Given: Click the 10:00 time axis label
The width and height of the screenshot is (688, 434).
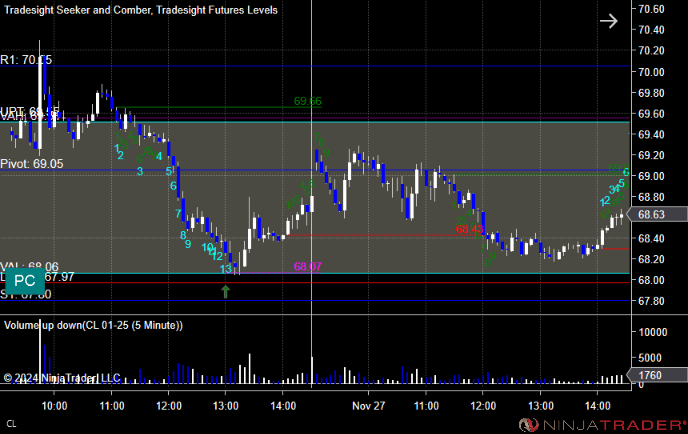Looking at the screenshot, I should (x=54, y=406).
